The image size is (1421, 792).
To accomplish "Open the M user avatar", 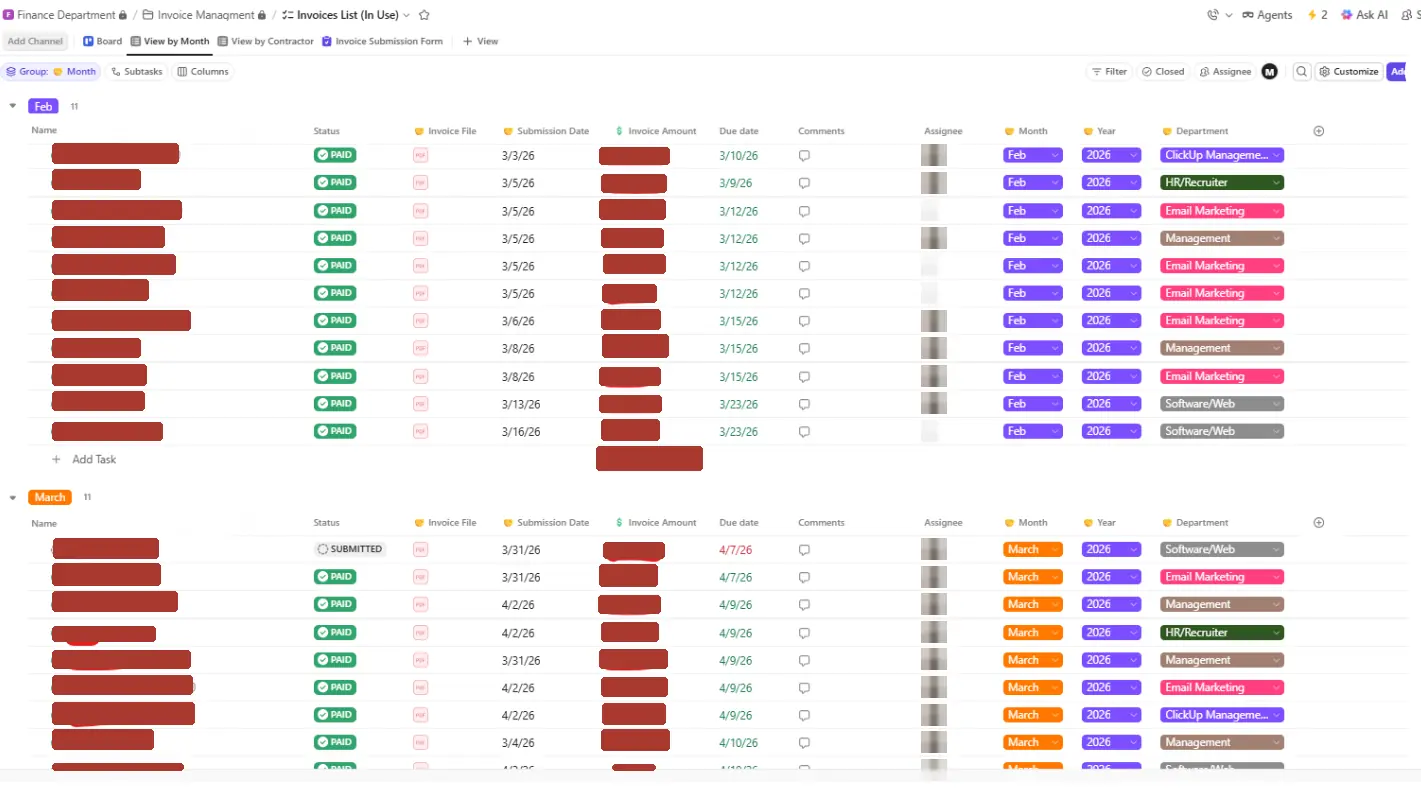I will tap(1269, 72).
